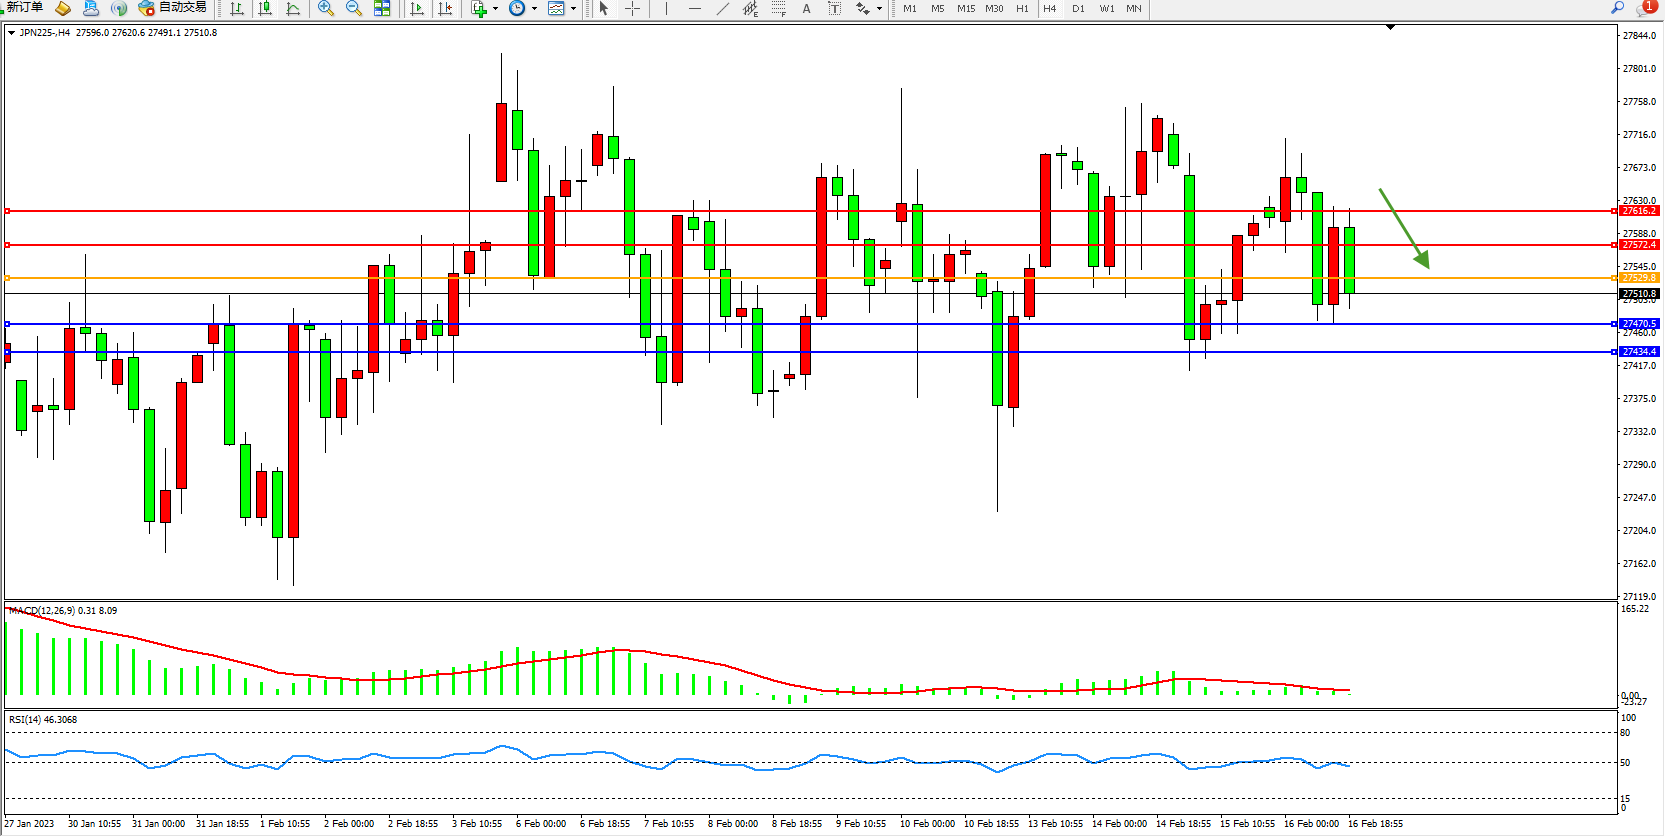Toggle candlestick chart display mode
This screenshot has width=1665, height=837.
pos(265,8)
